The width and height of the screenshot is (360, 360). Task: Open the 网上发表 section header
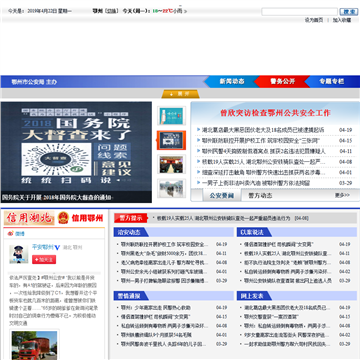point(252,296)
